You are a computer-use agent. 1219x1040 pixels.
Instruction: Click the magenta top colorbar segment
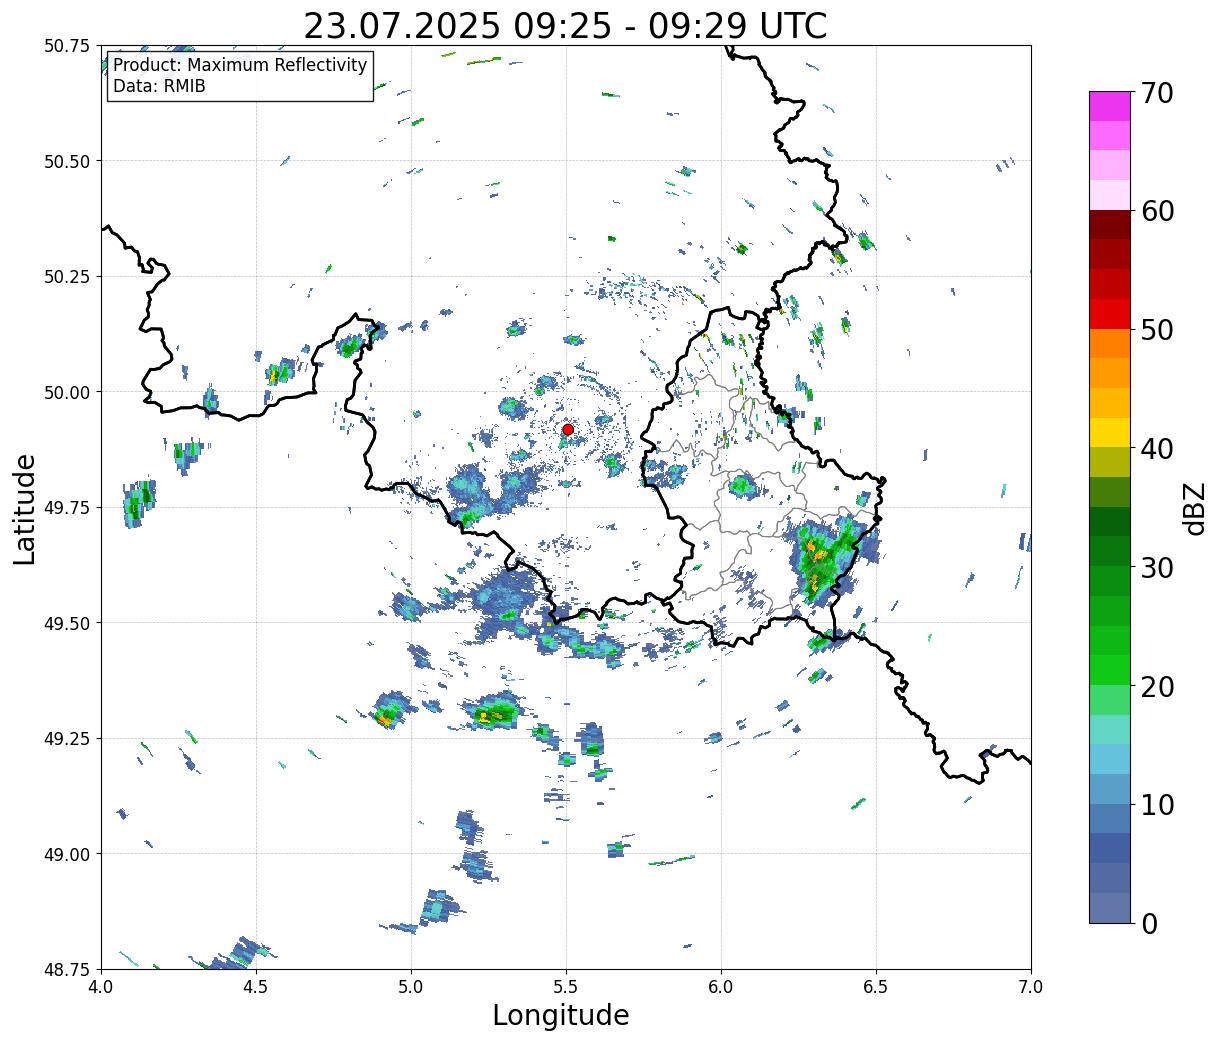[1110, 106]
